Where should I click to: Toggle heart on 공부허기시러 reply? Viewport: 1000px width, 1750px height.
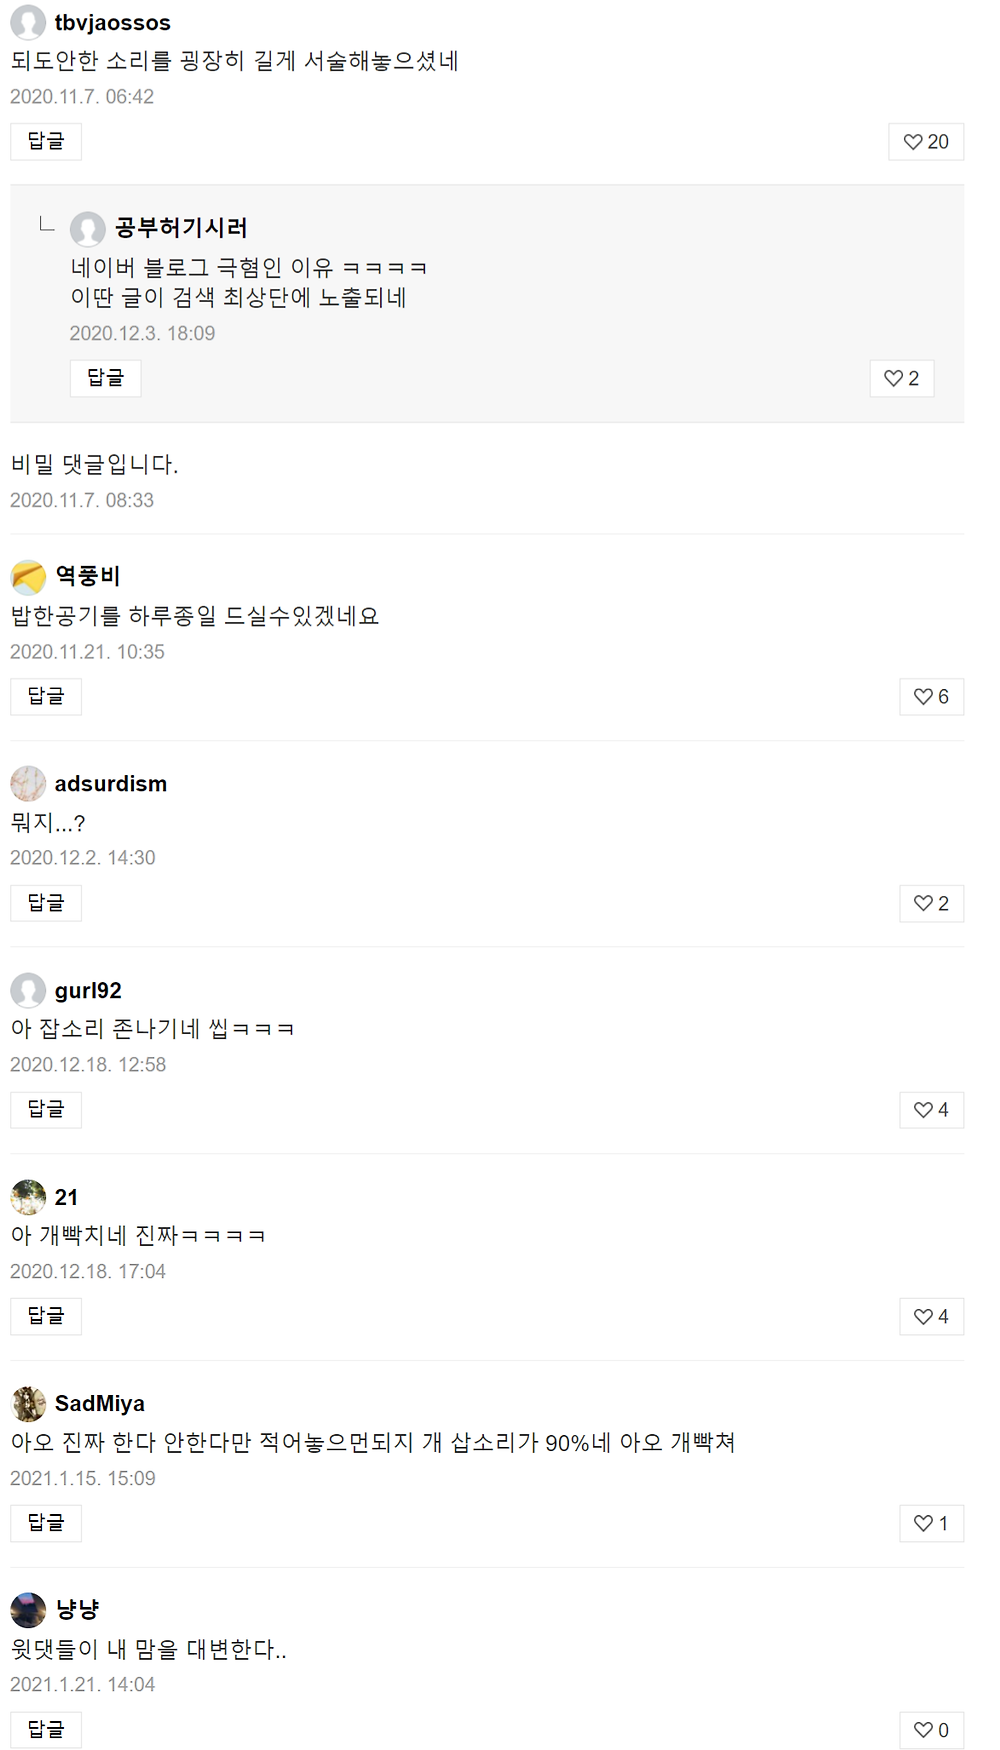pyautogui.click(x=901, y=379)
